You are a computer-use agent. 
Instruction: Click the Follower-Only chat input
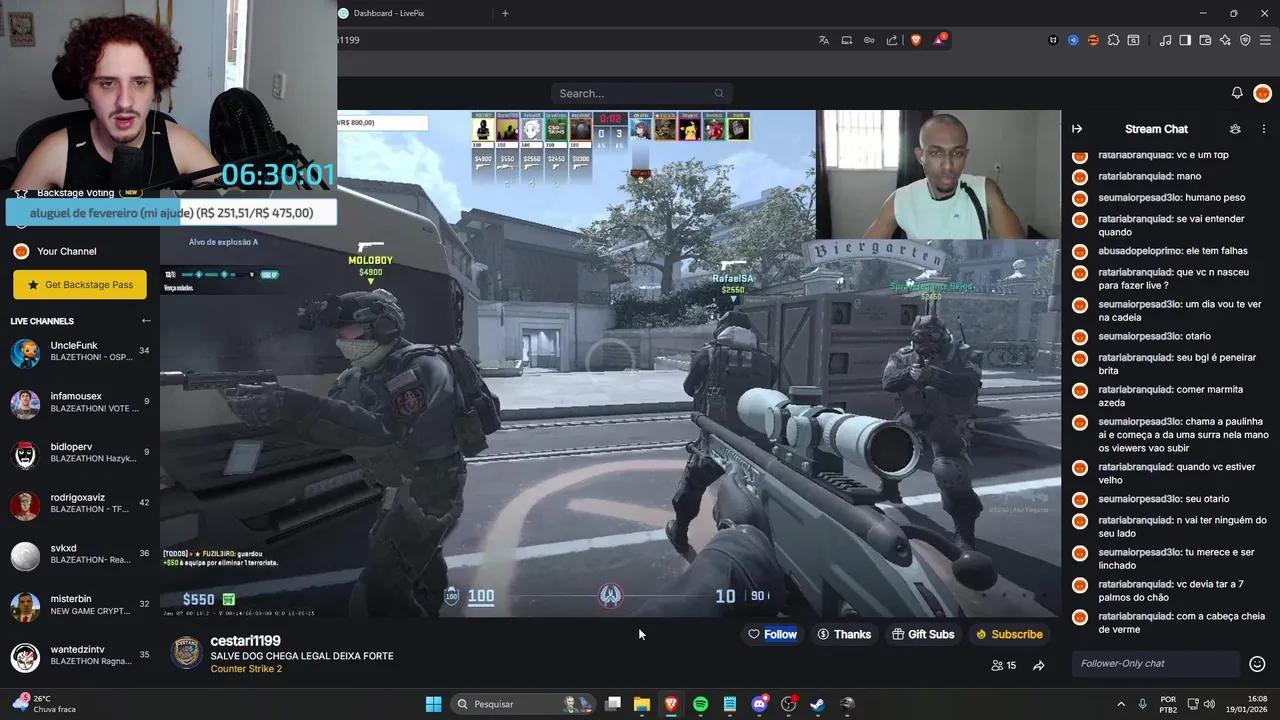coord(1155,664)
